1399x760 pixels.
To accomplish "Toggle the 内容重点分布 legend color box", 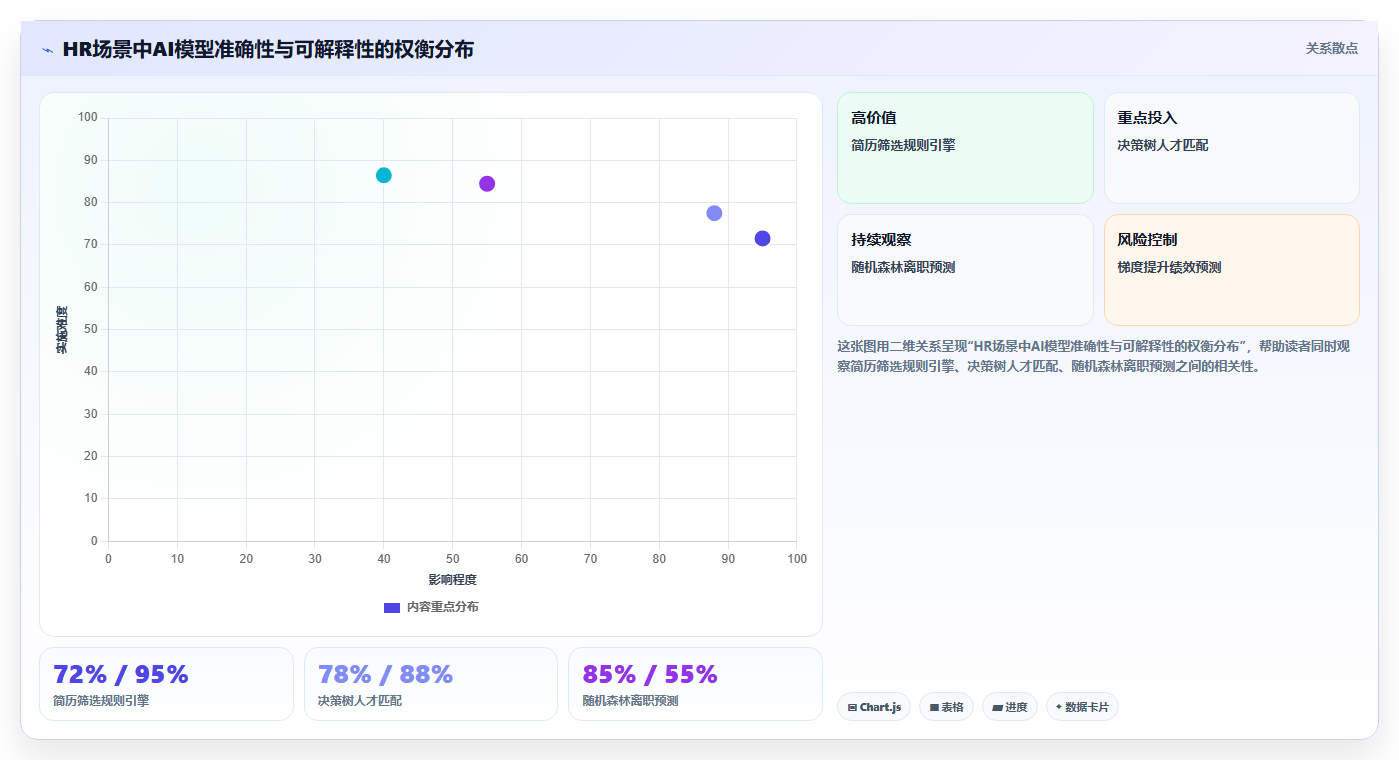I will tap(392, 607).
